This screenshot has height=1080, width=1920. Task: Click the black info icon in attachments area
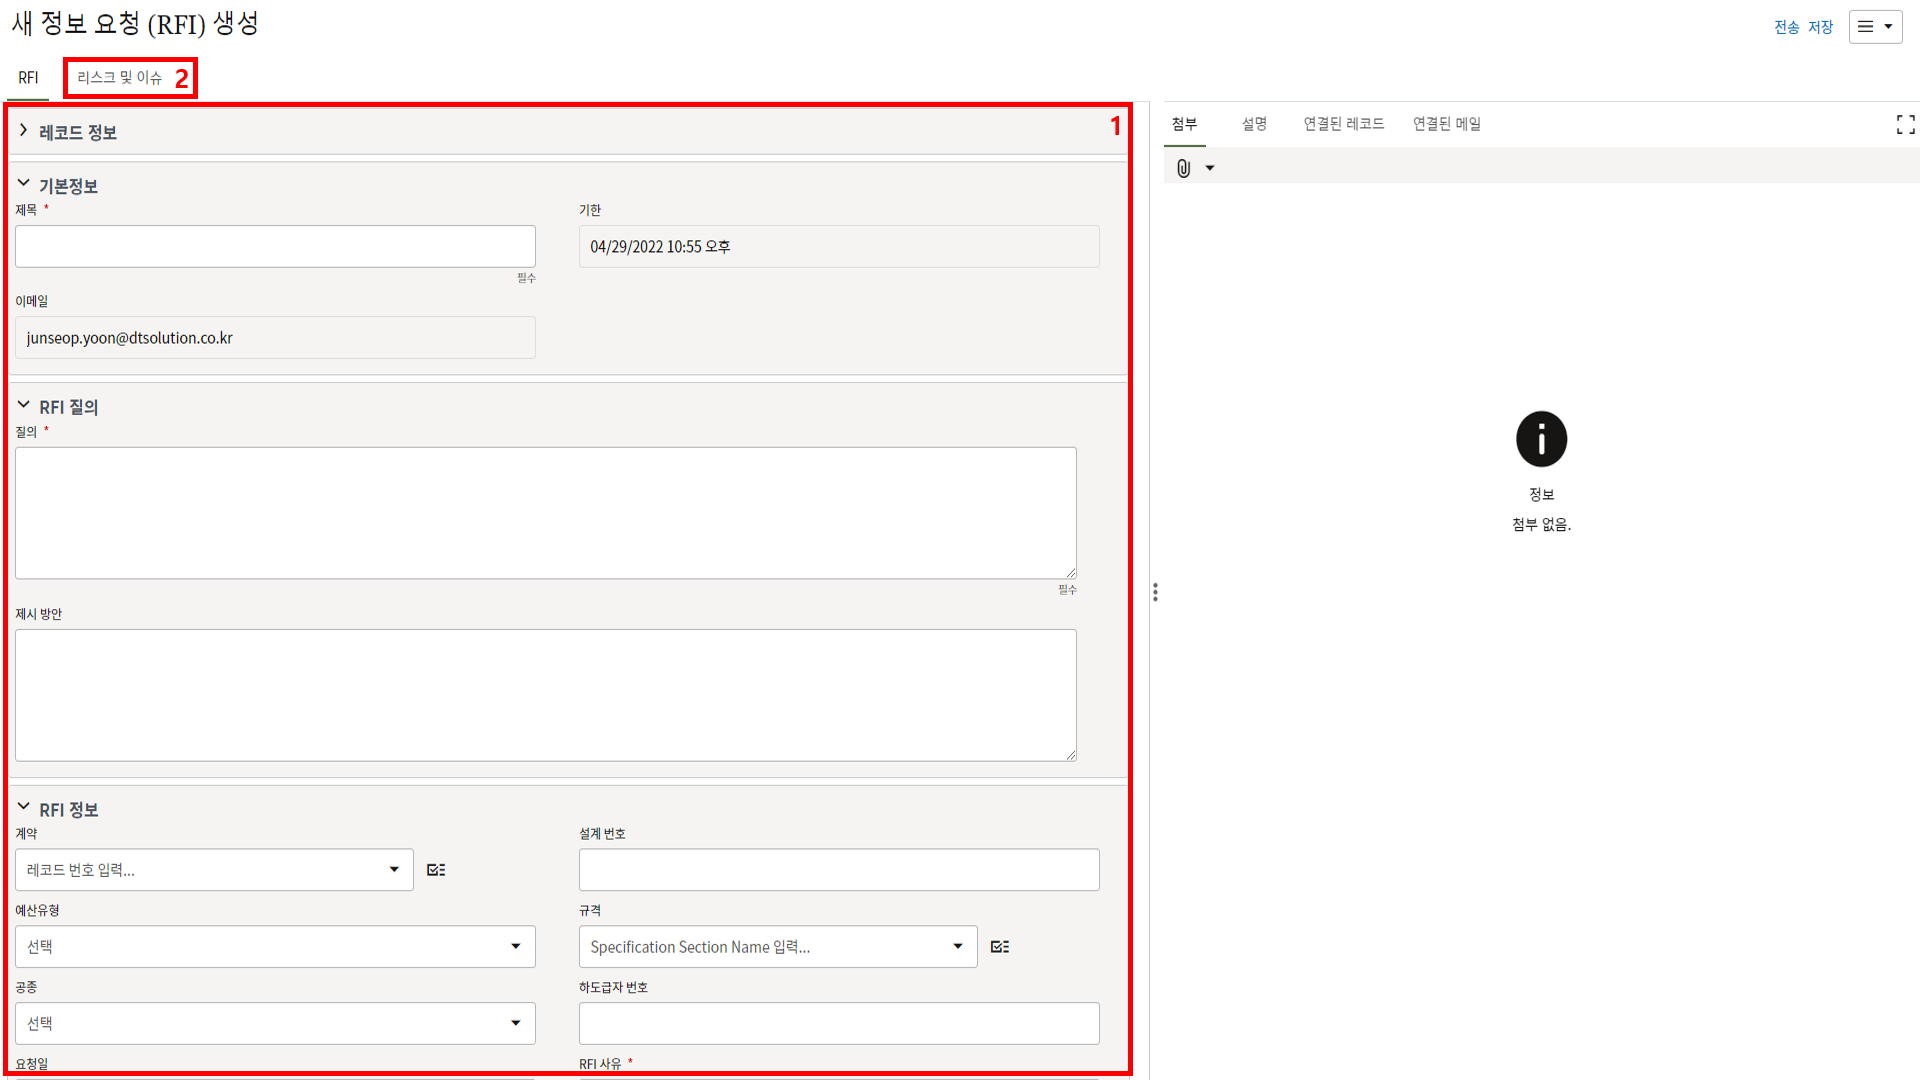tap(1541, 439)
